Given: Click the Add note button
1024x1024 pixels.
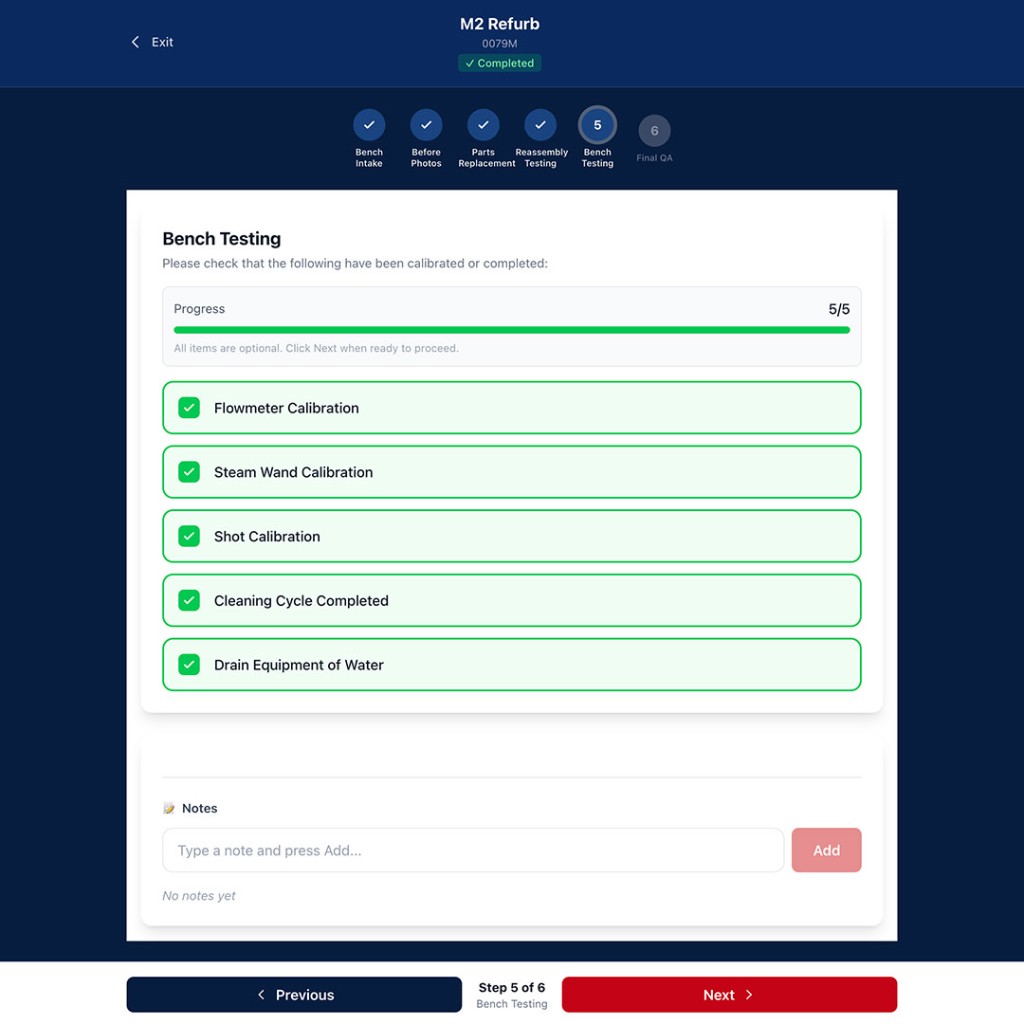Looking at the screenshot, I should coord(826,850).
